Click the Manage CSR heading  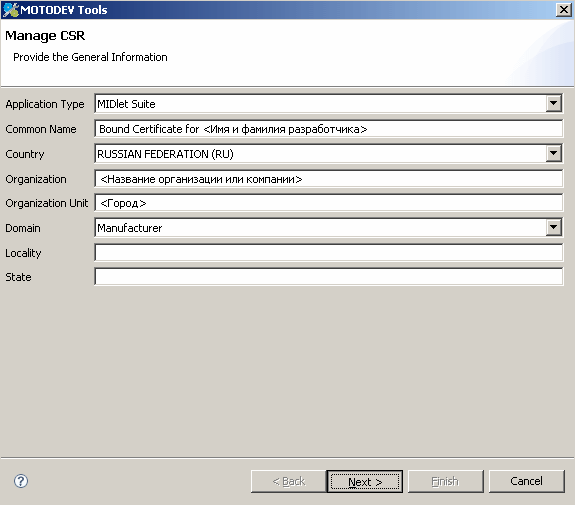click(x=45, y=36)
